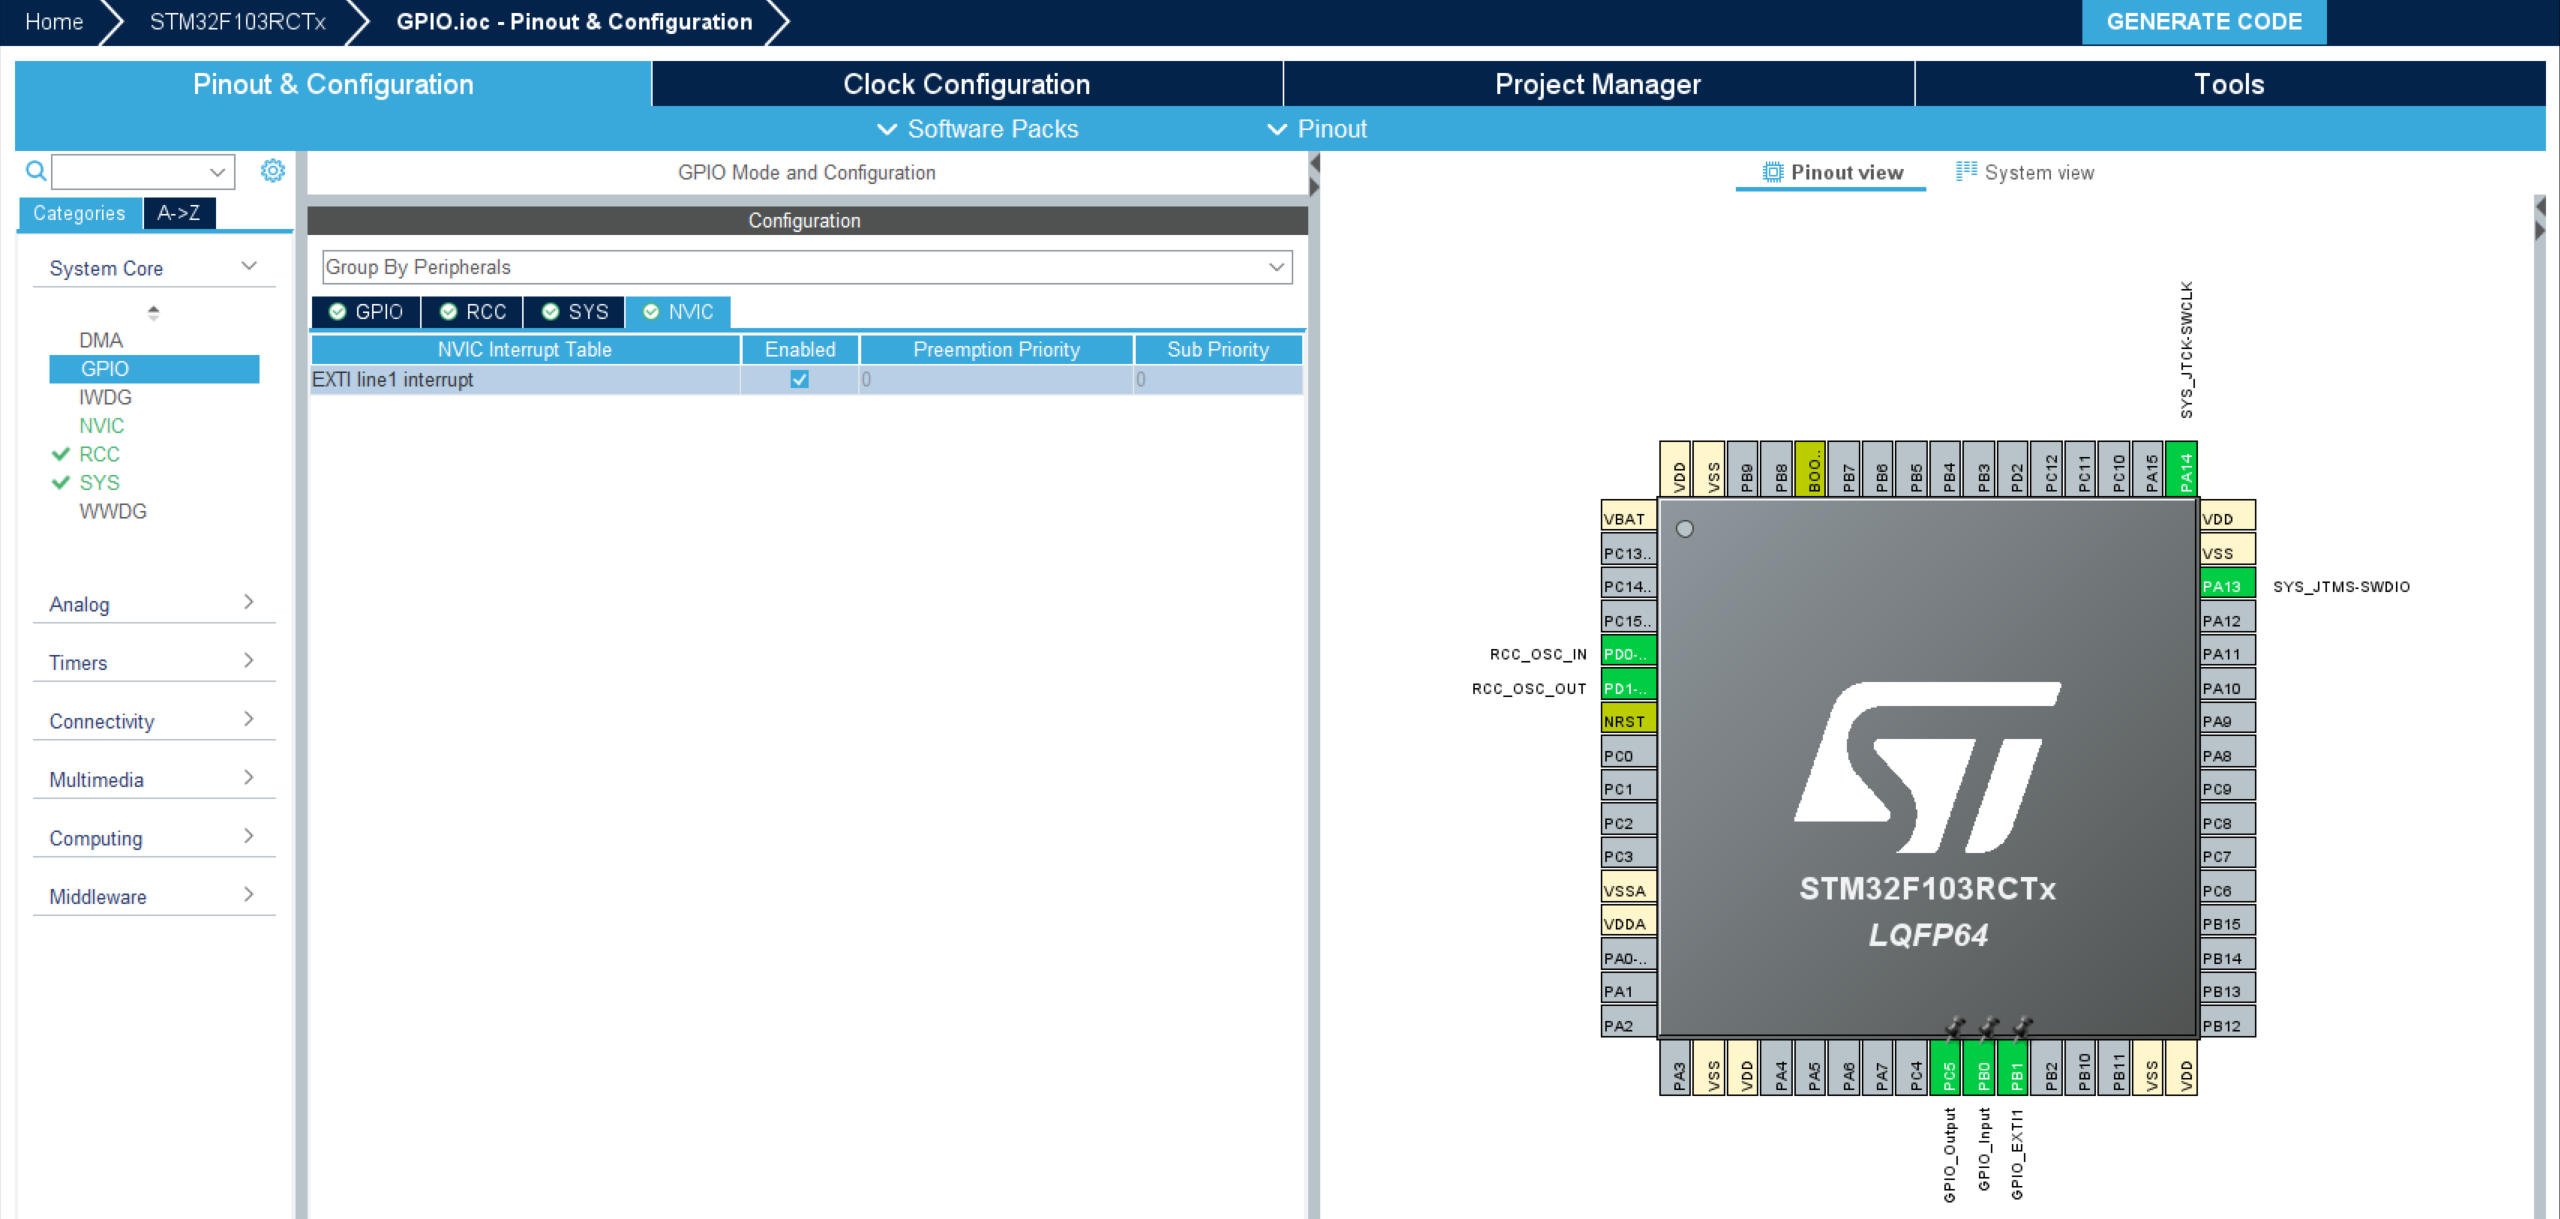Open WWDG in System Core list
2560x1219 pixels.
[113, 511]
